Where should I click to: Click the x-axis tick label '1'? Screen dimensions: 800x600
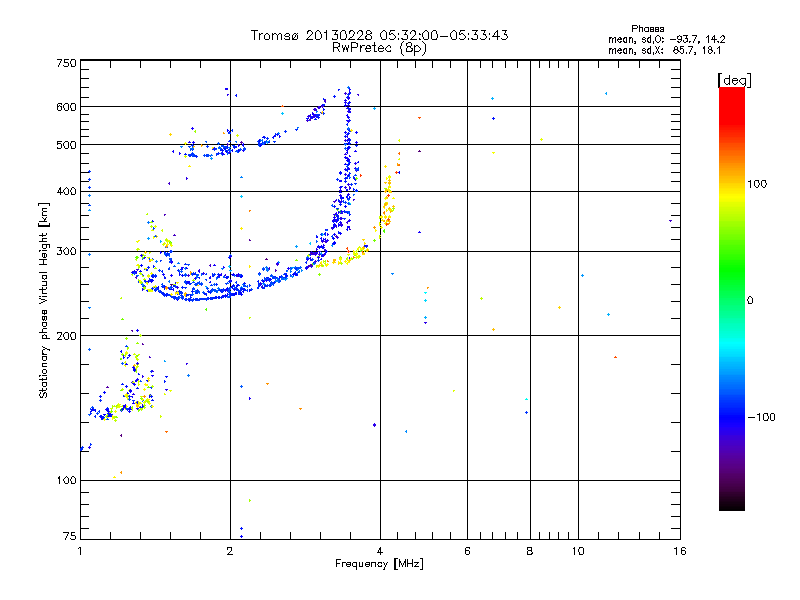point(80,551)
